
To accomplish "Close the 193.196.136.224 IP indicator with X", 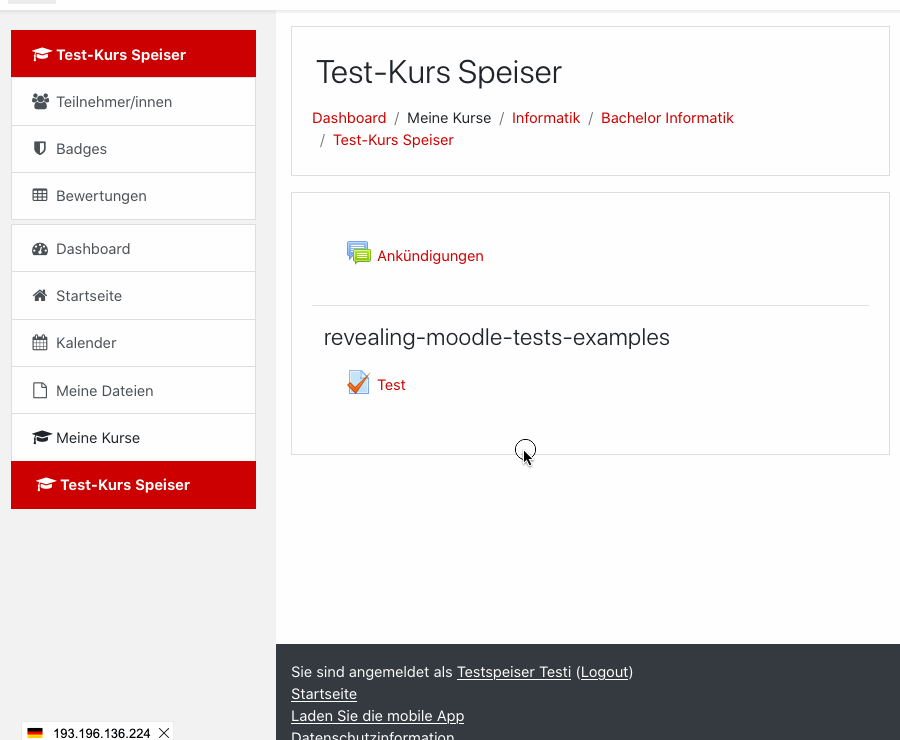I will click(164, 733).
